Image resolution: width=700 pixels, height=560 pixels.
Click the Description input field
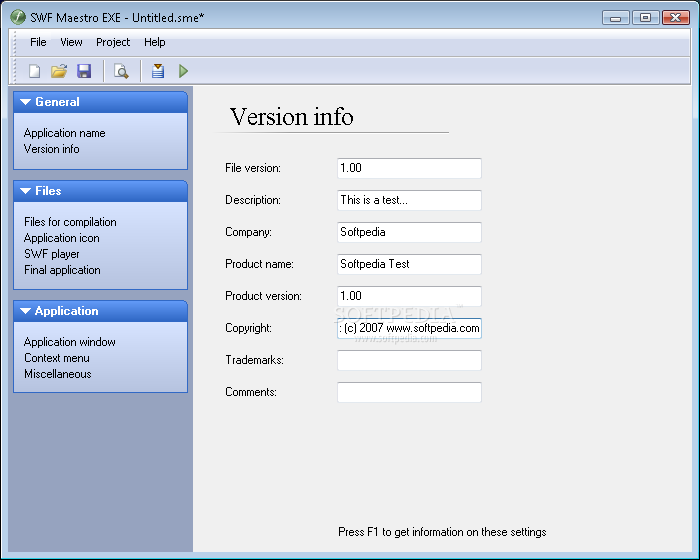(409, 200)
